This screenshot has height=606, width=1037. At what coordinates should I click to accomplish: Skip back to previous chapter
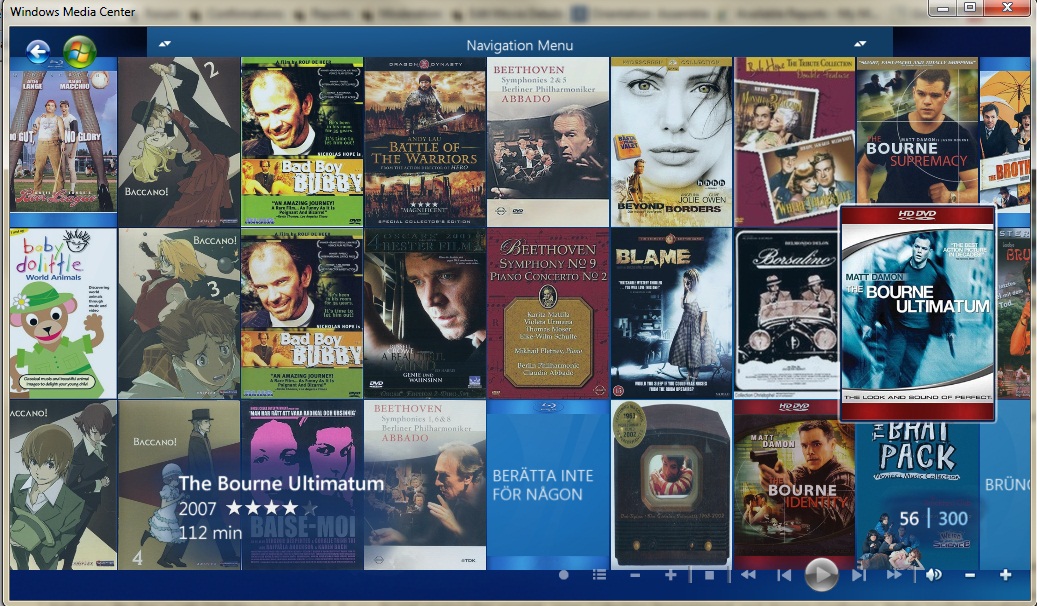(x=784, y=575)
